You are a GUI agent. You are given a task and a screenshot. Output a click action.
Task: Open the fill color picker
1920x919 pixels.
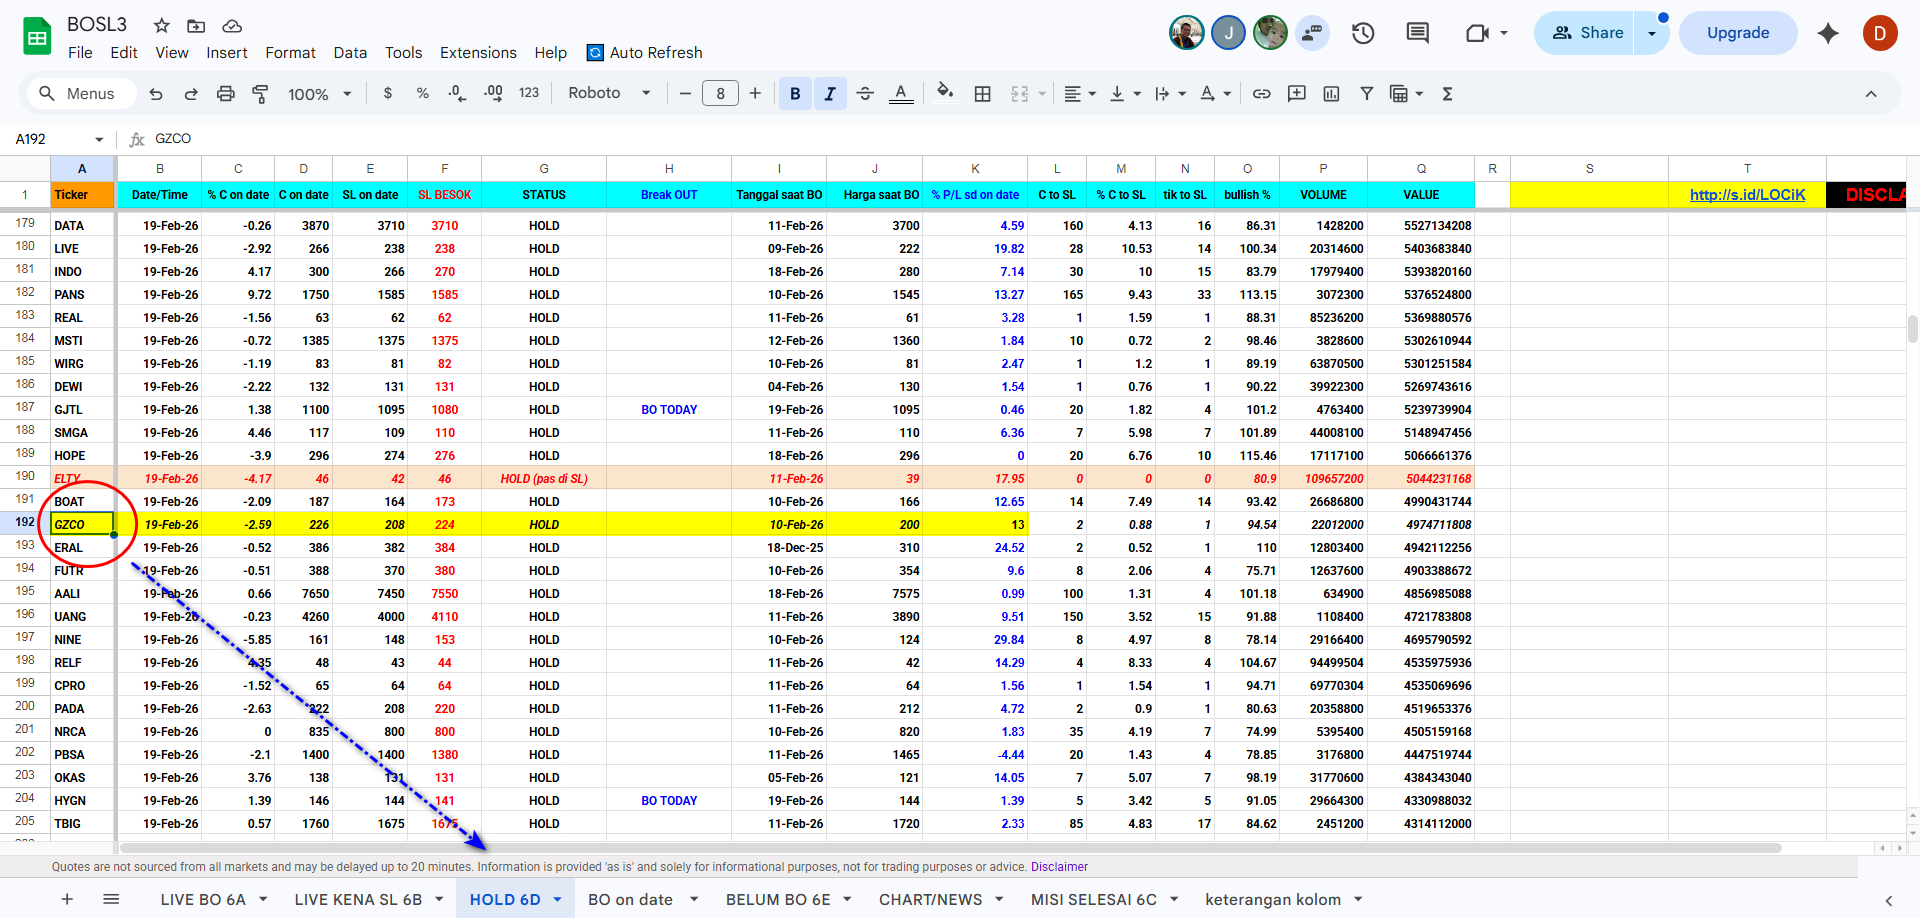point(945,94)
